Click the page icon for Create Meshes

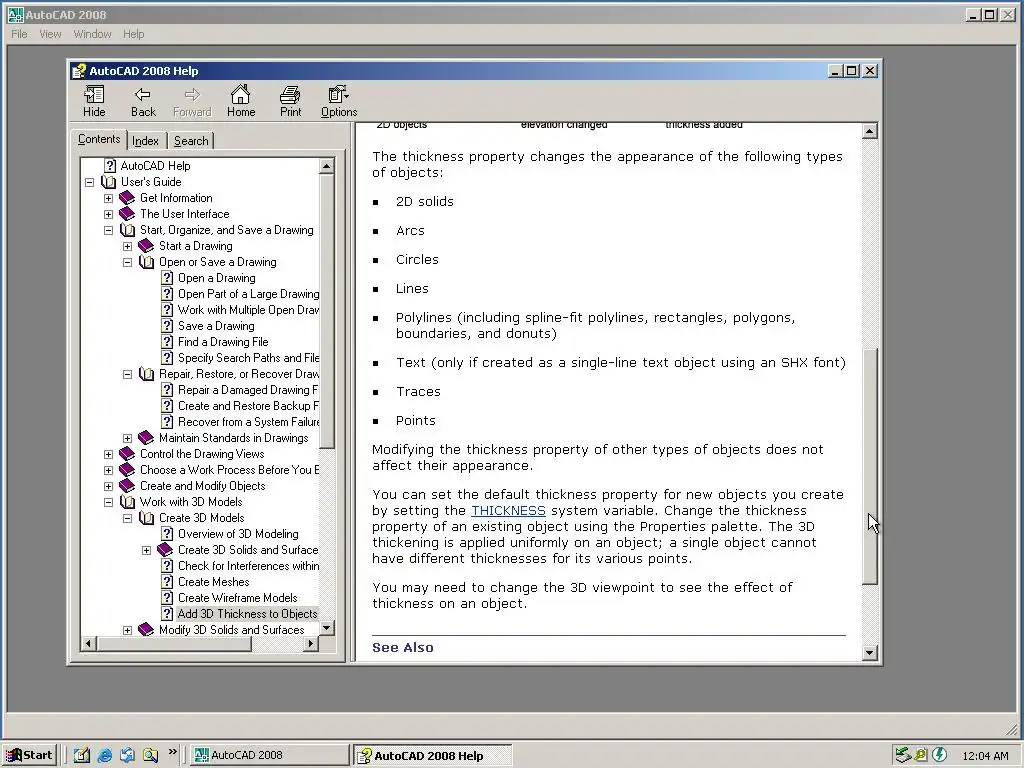point(167,582)
